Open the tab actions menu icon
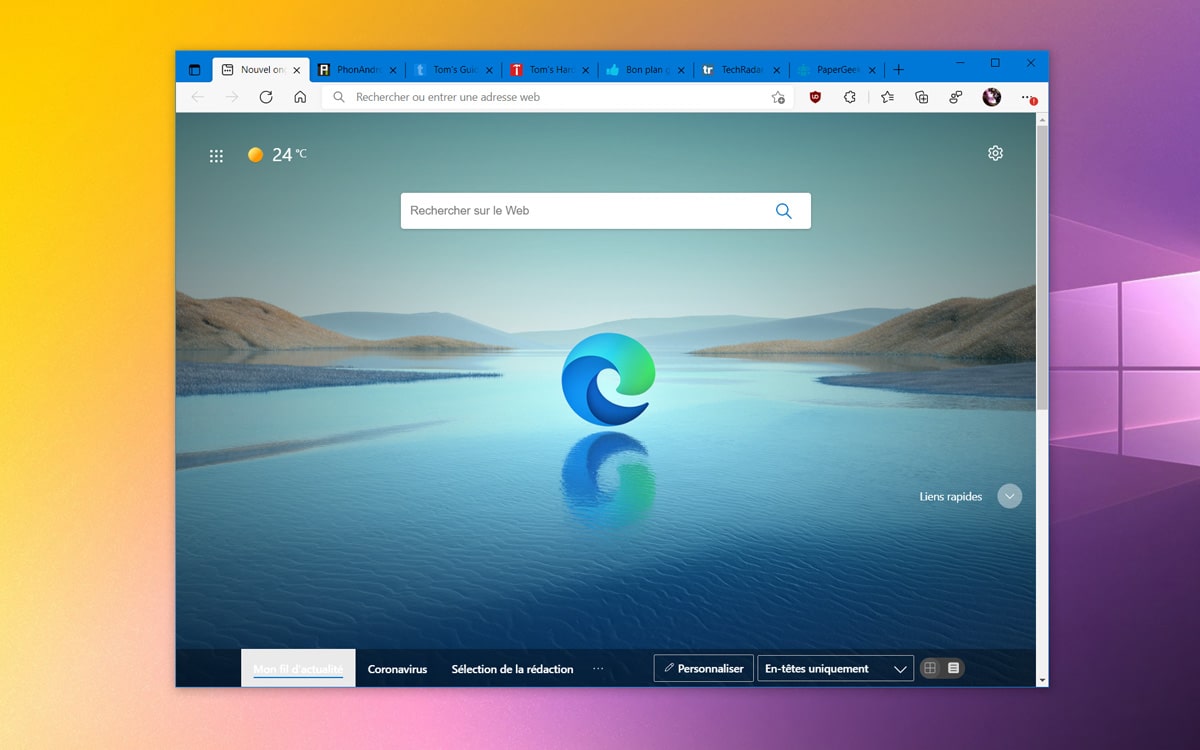Viewport: 1200px width, 750px height. point(195,70)
